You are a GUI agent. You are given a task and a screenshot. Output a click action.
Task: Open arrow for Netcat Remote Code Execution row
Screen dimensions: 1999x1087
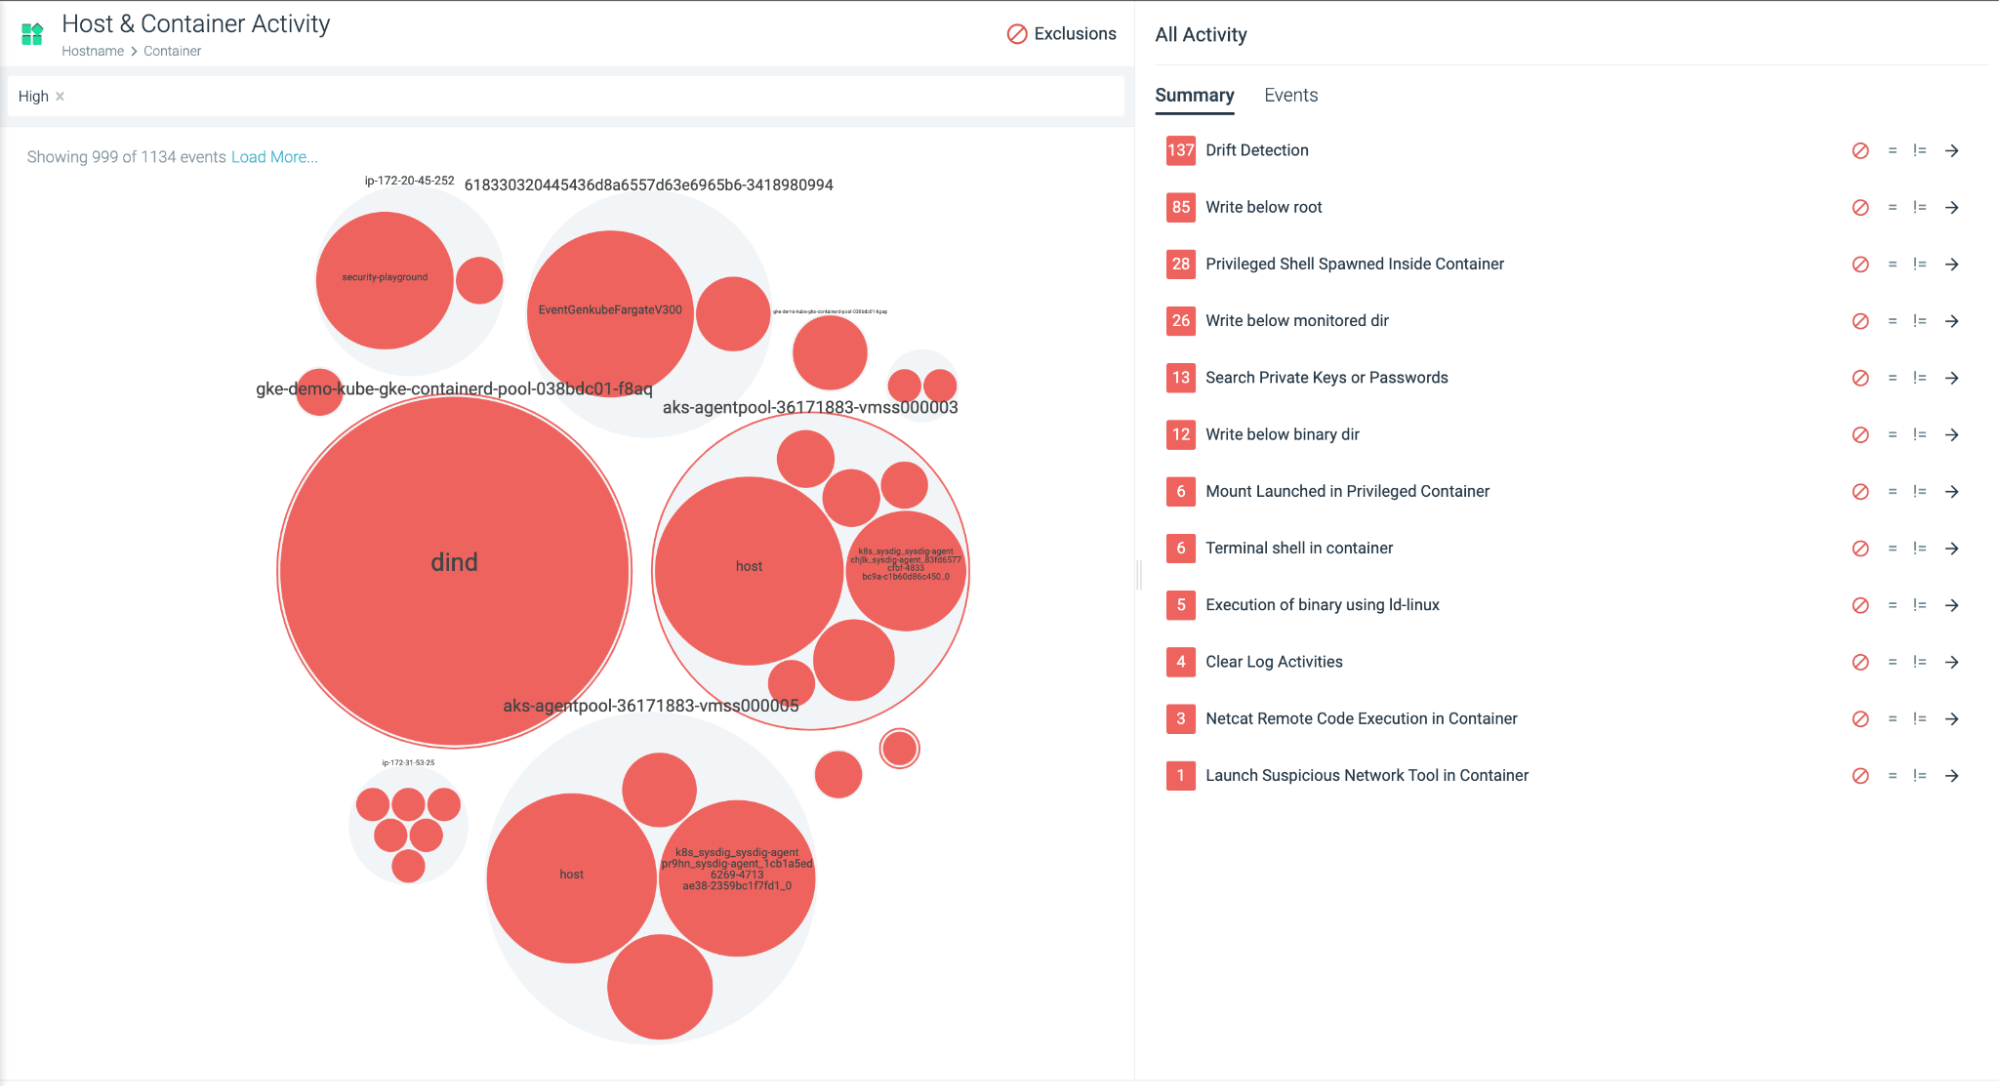click(x=1952, y=719)
